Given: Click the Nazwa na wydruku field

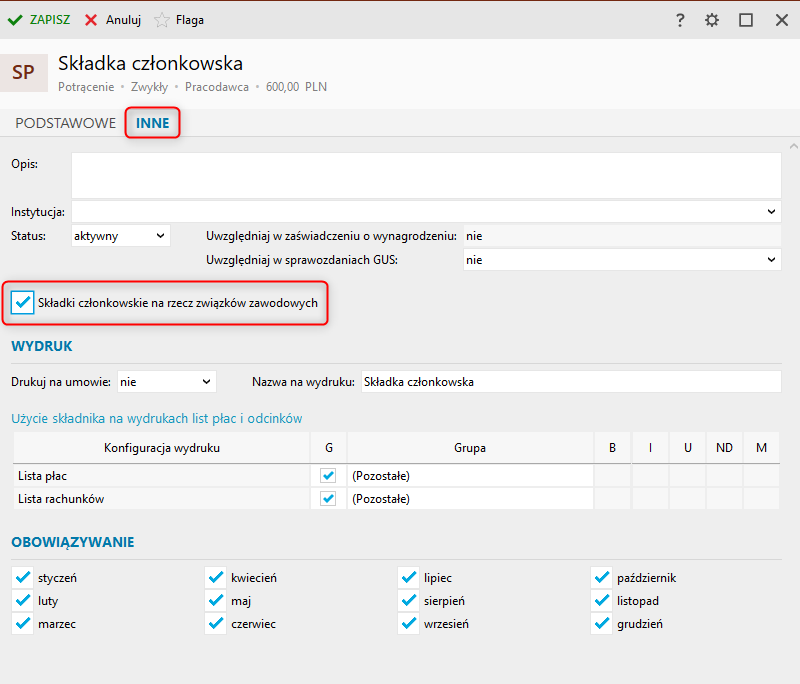Looking at the screenshot, I should (x=571, y=382).
